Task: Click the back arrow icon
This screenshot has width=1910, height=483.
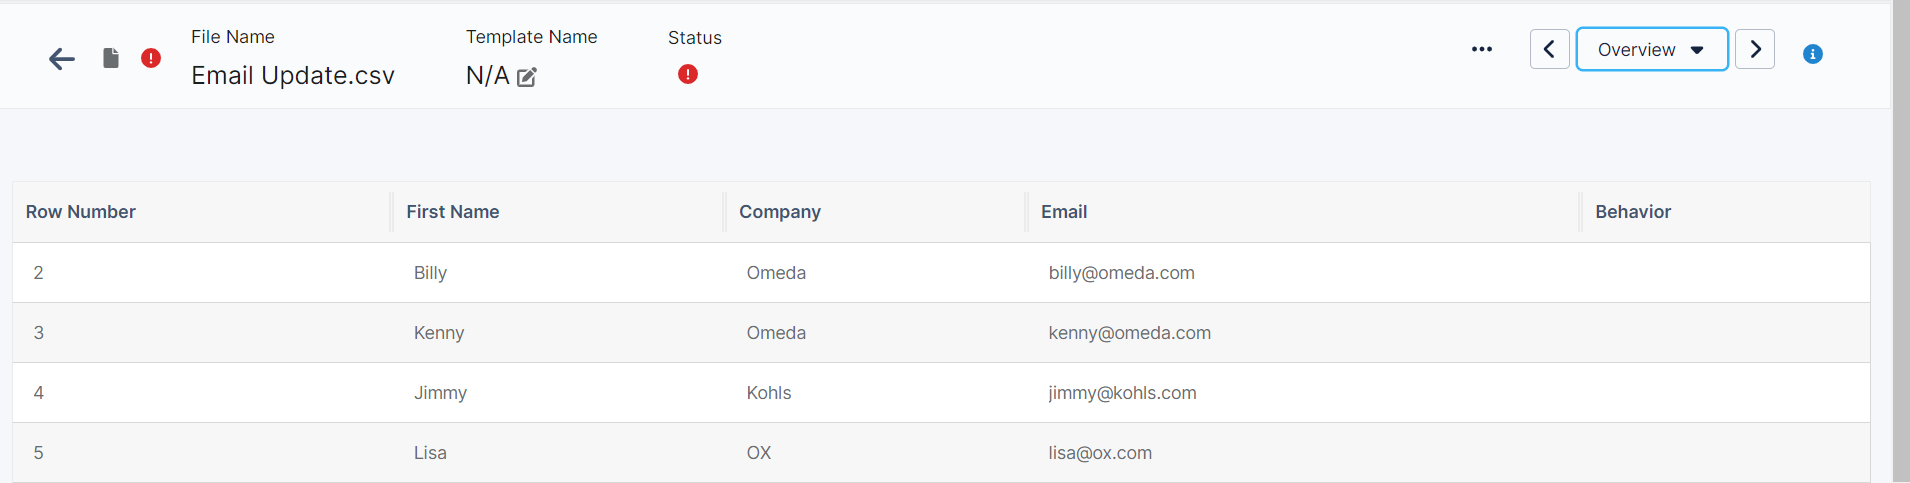Action: (x=62, y=59)
